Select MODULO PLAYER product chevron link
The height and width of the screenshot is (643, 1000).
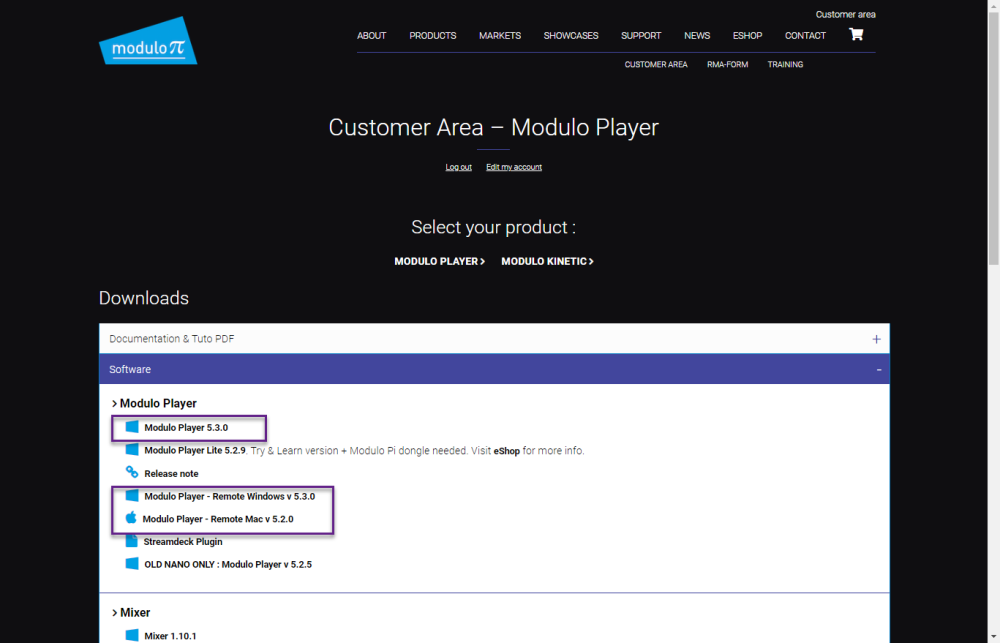point(439,262)
